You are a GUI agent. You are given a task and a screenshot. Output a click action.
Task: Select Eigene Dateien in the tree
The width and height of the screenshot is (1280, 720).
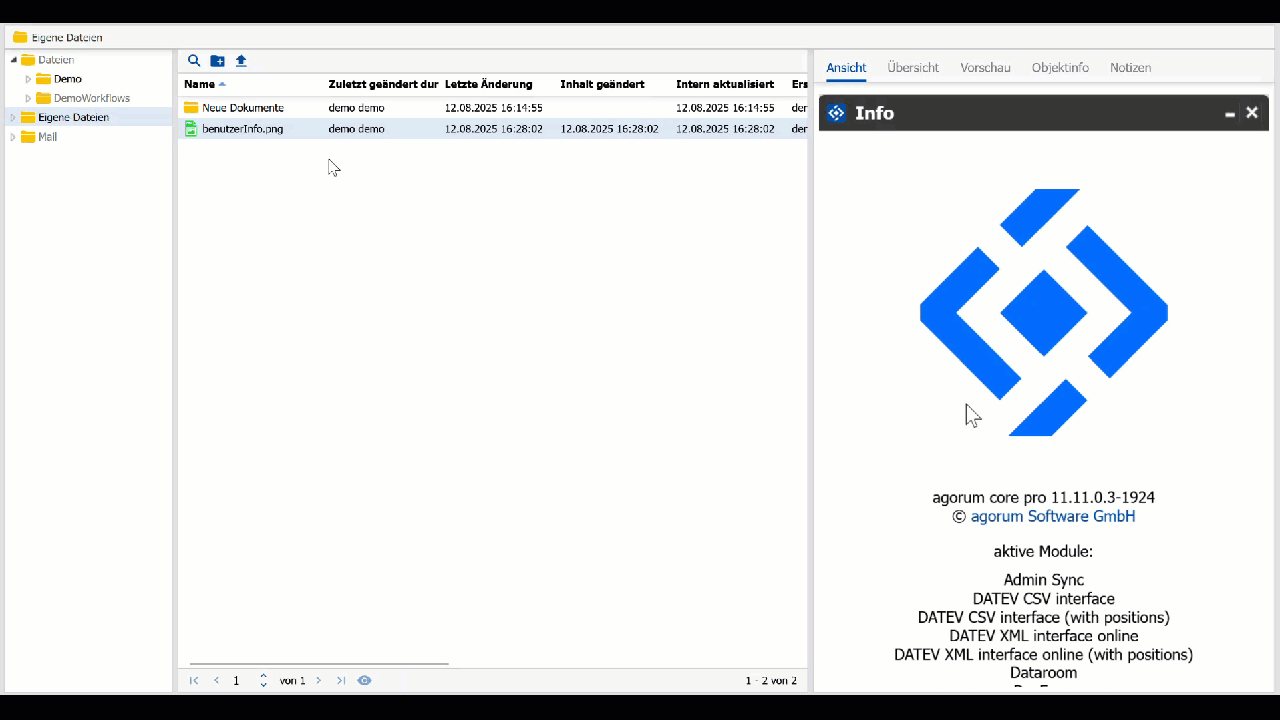coord(74,118)
